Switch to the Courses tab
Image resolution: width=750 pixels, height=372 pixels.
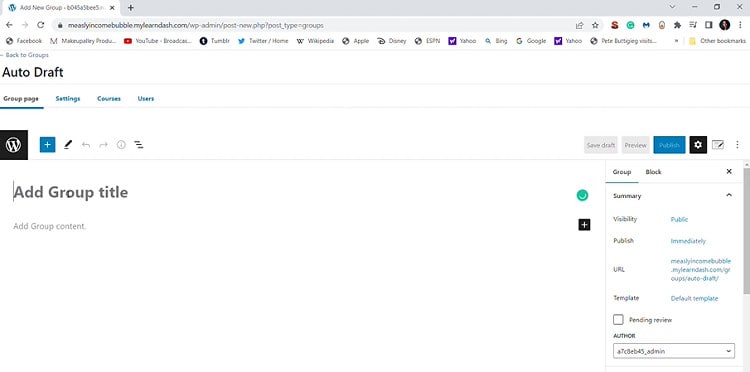click(x=109, y=98)
